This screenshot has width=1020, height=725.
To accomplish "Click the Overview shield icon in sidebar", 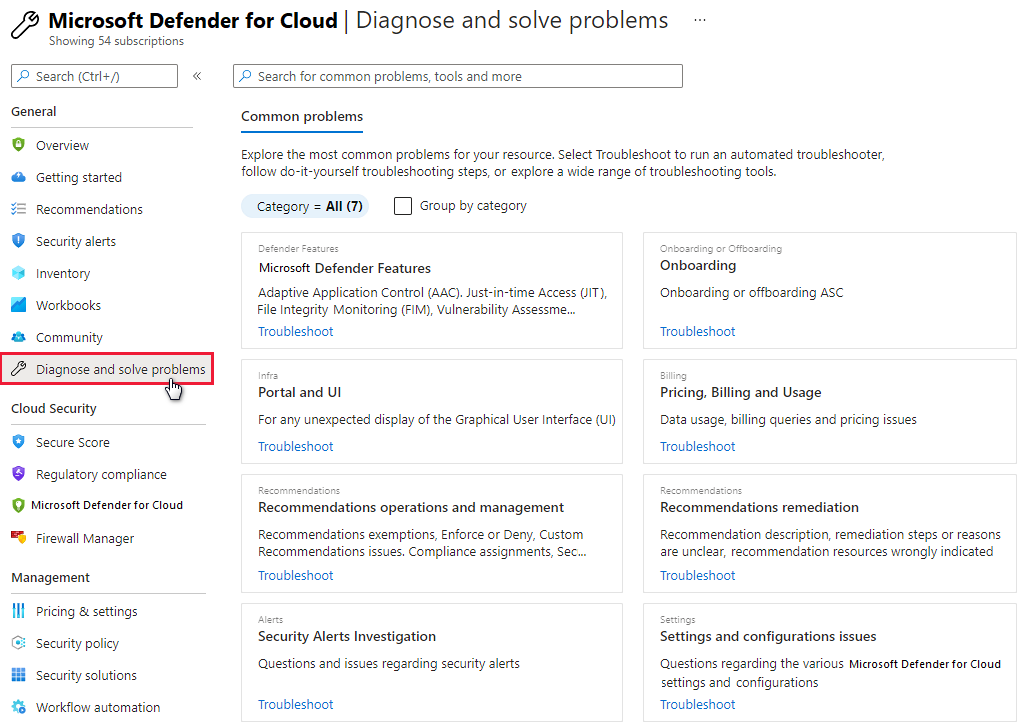I will pos(18,145).
